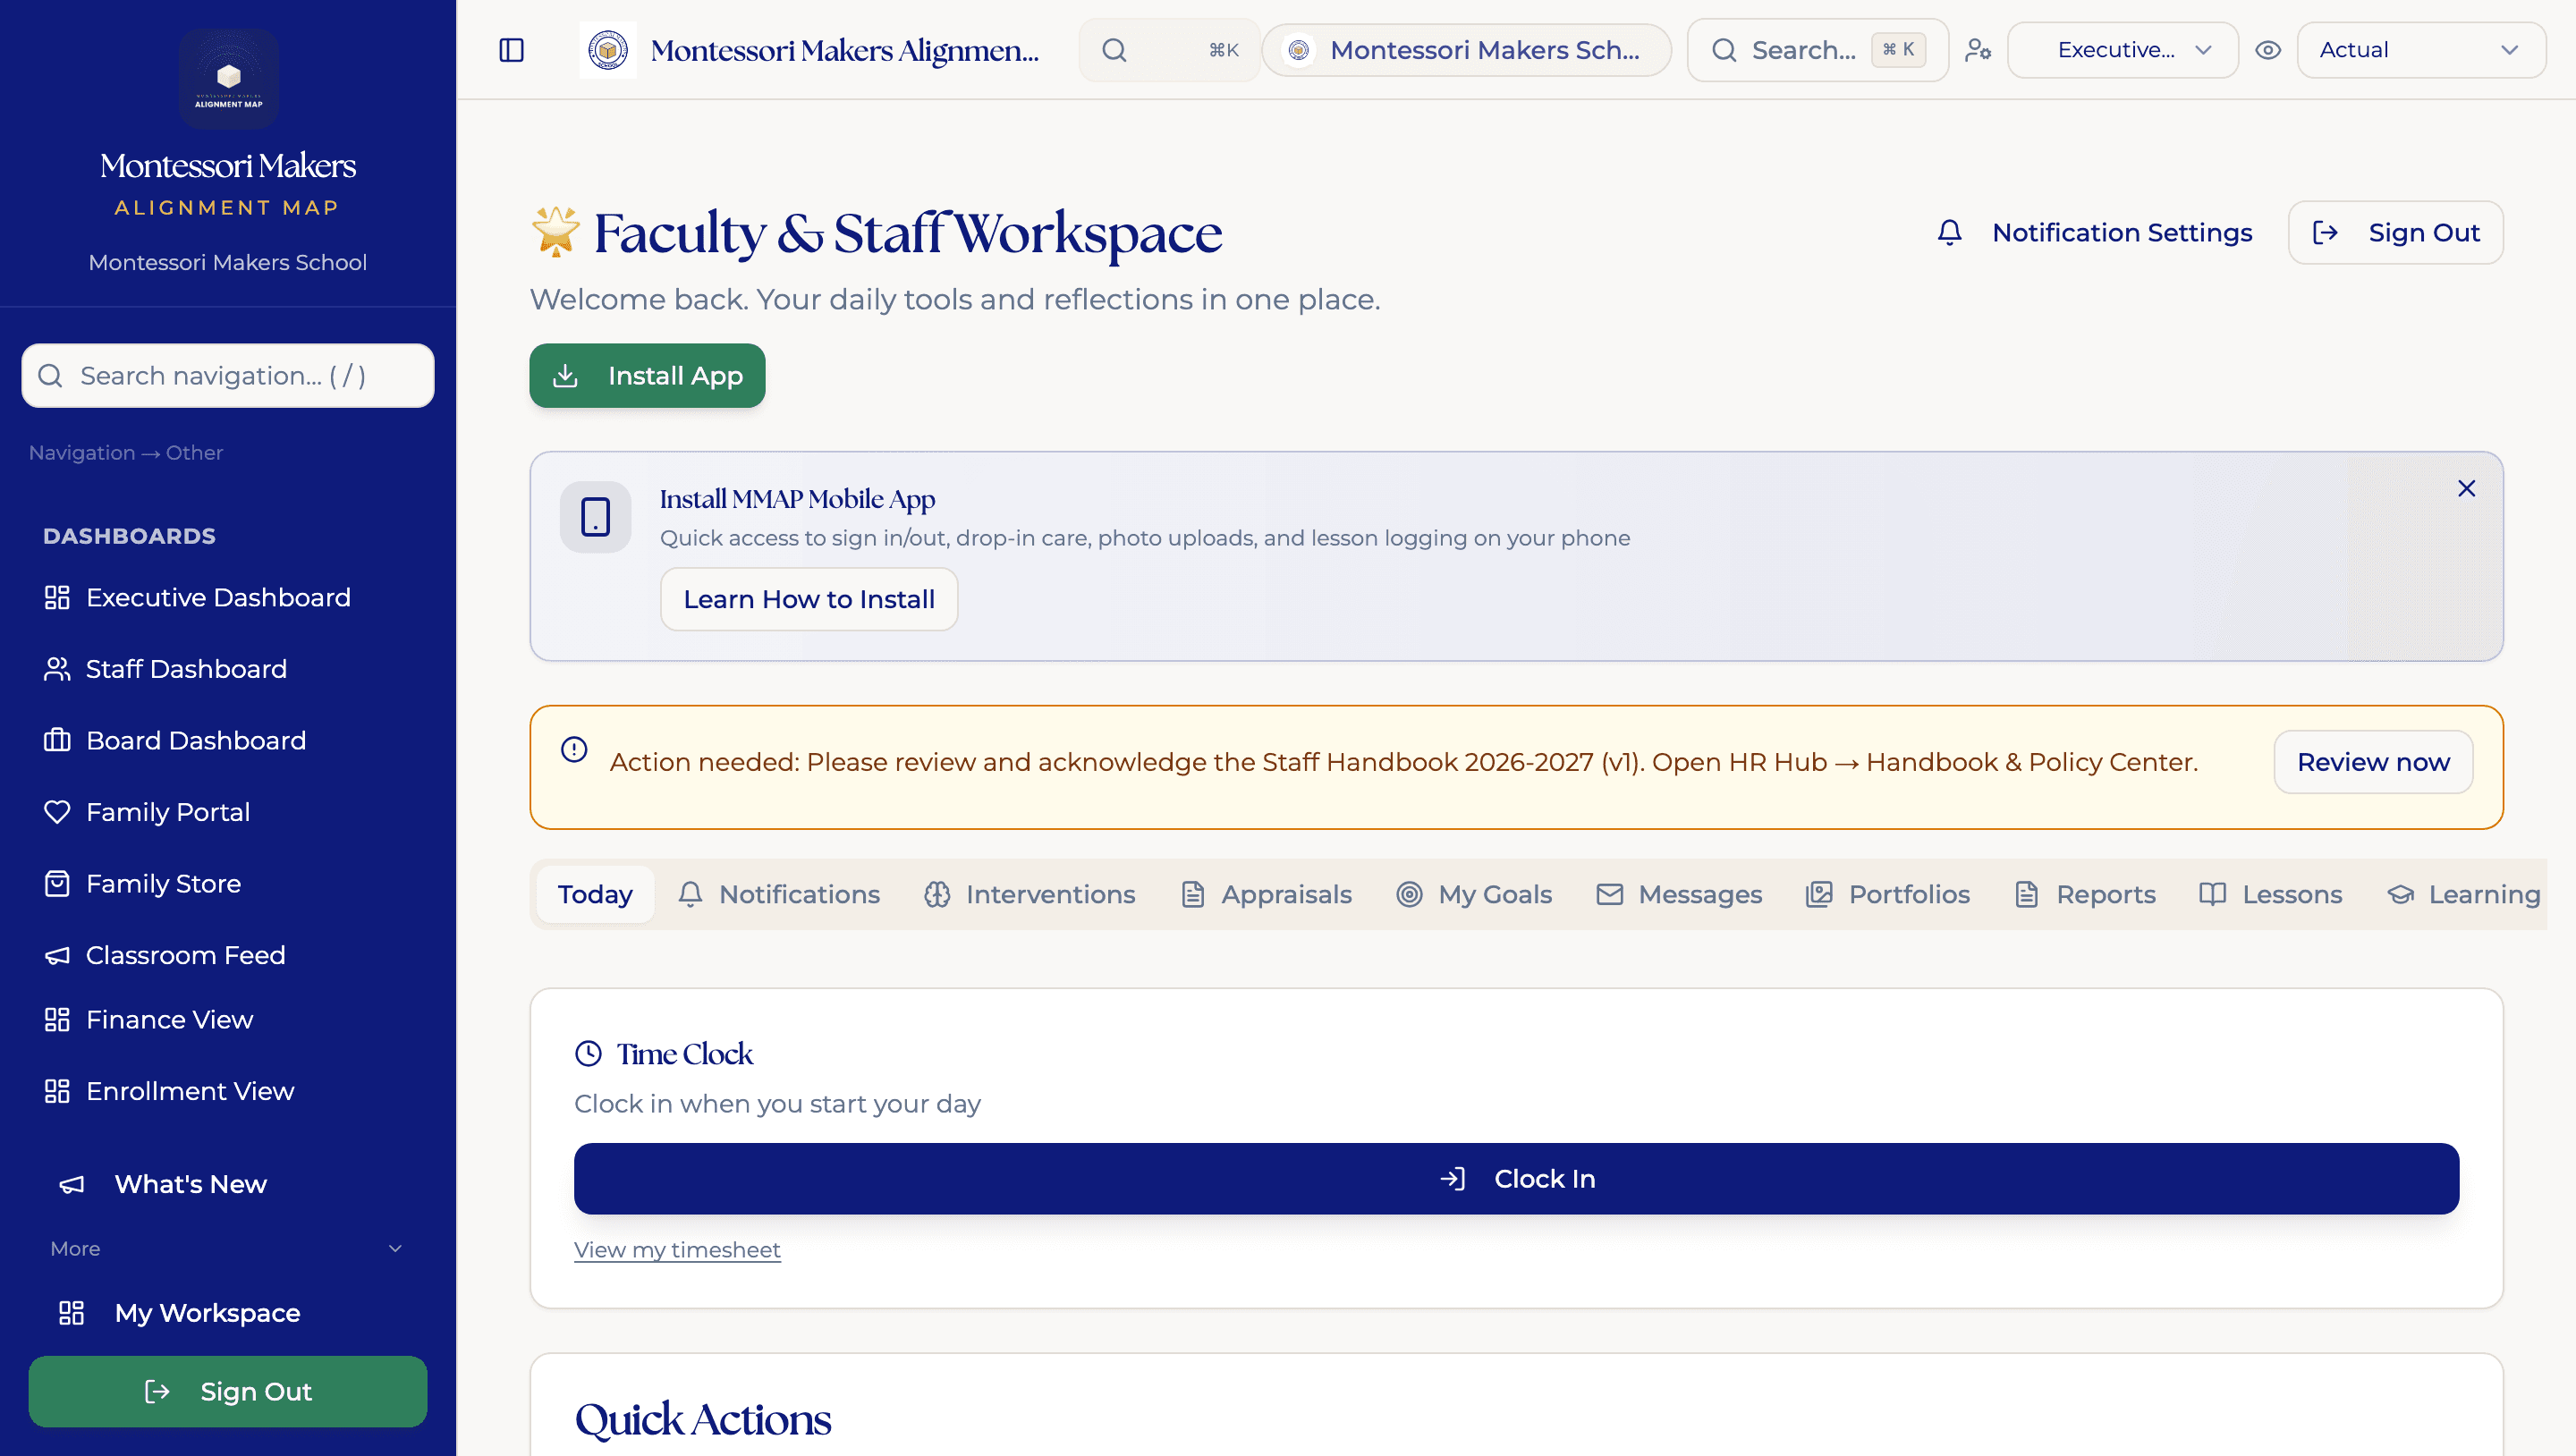Open What's New in sidebar
This screenshot has width=2576, height=1456.
[228, 1184]
